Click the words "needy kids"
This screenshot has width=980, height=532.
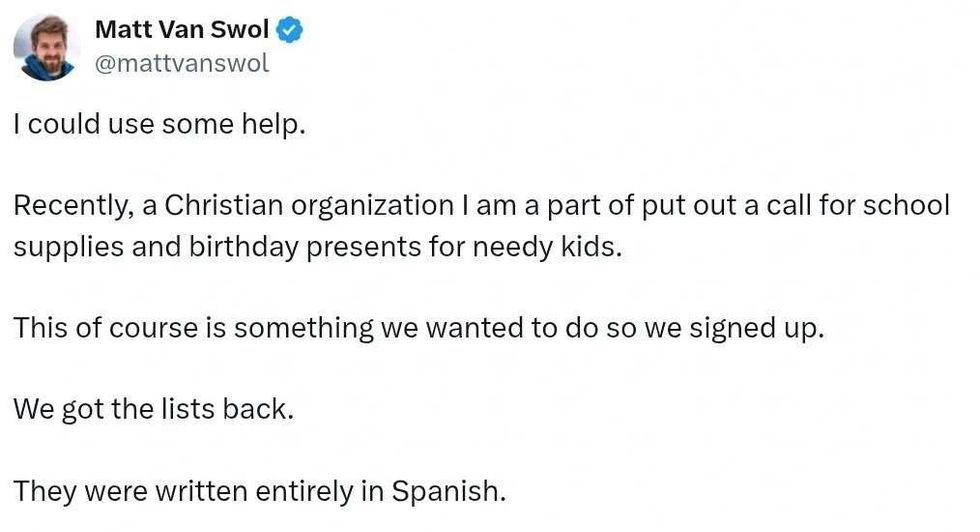click(548, 246)
